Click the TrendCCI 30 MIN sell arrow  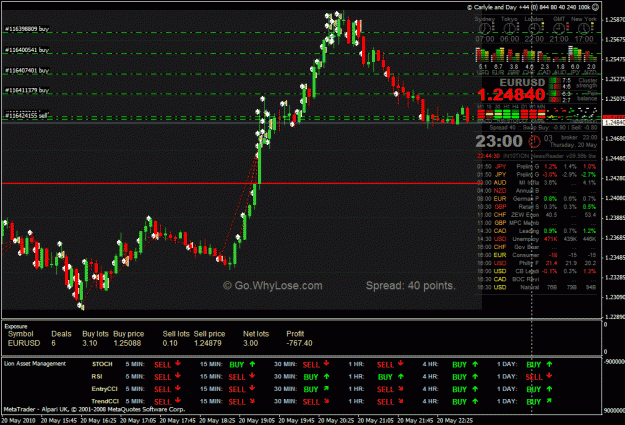326,401
